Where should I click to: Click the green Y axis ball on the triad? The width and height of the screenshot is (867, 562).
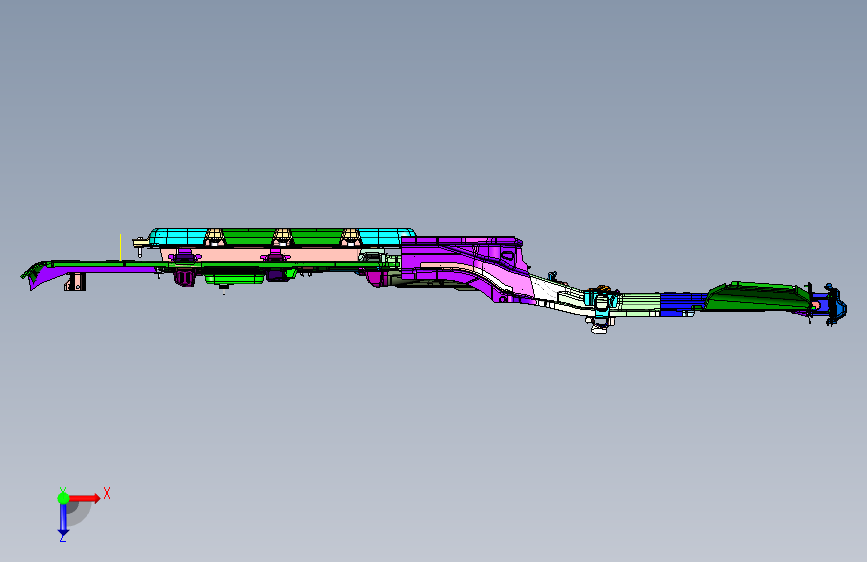63,498
